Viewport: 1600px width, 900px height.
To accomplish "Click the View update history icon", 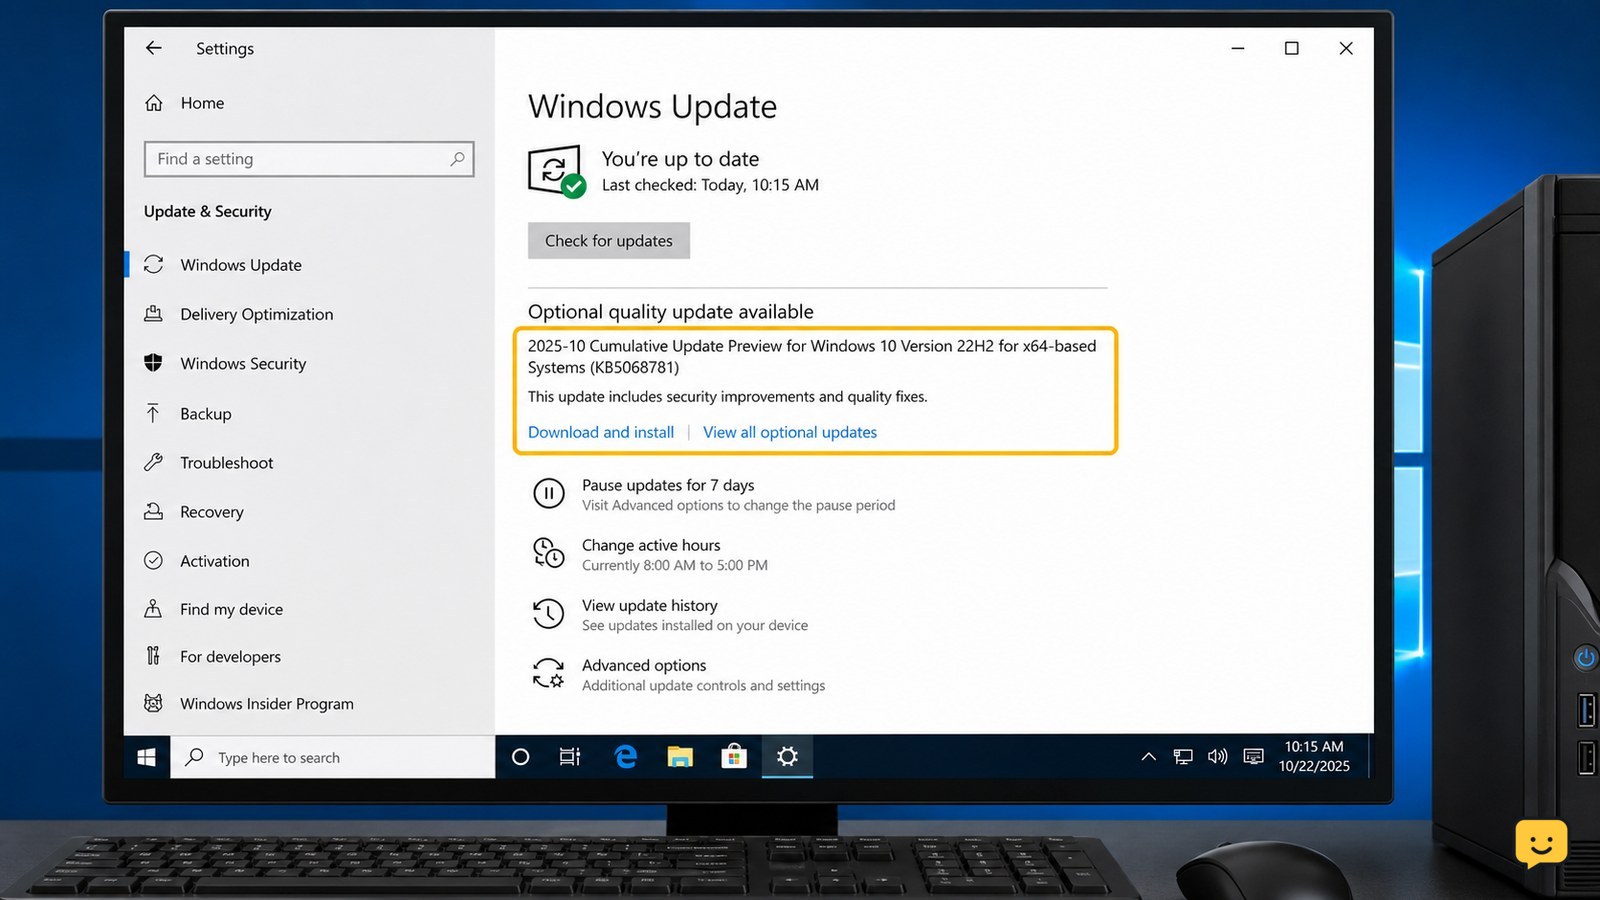I will (548, 613).
